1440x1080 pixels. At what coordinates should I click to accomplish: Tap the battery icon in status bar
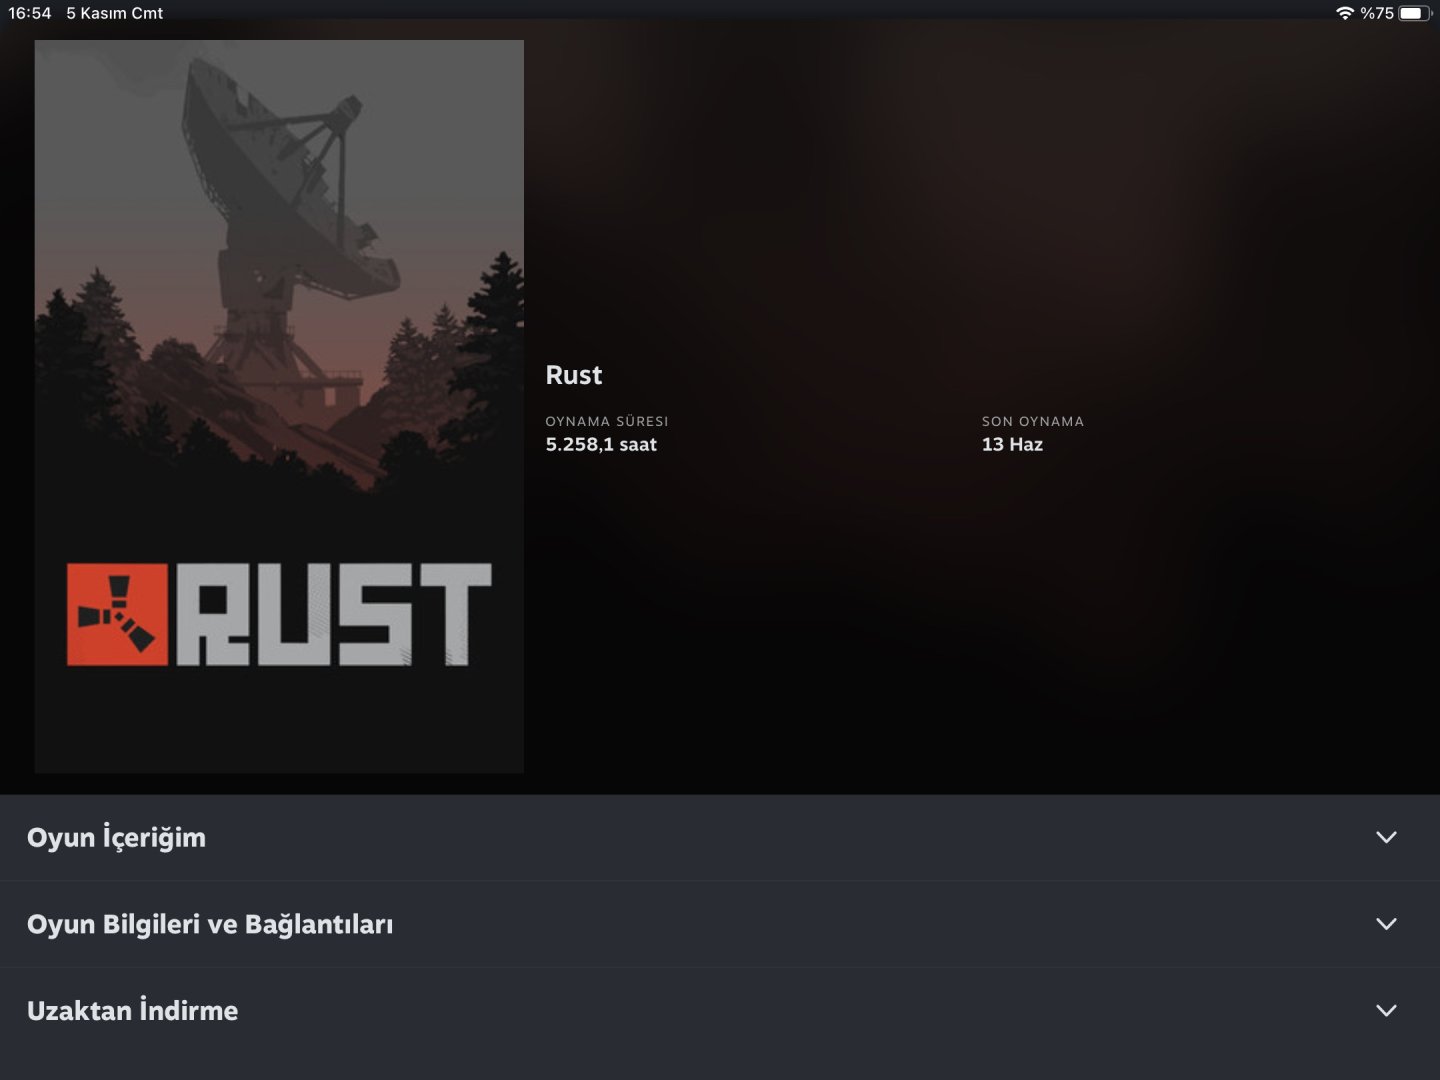(1415, 13)
